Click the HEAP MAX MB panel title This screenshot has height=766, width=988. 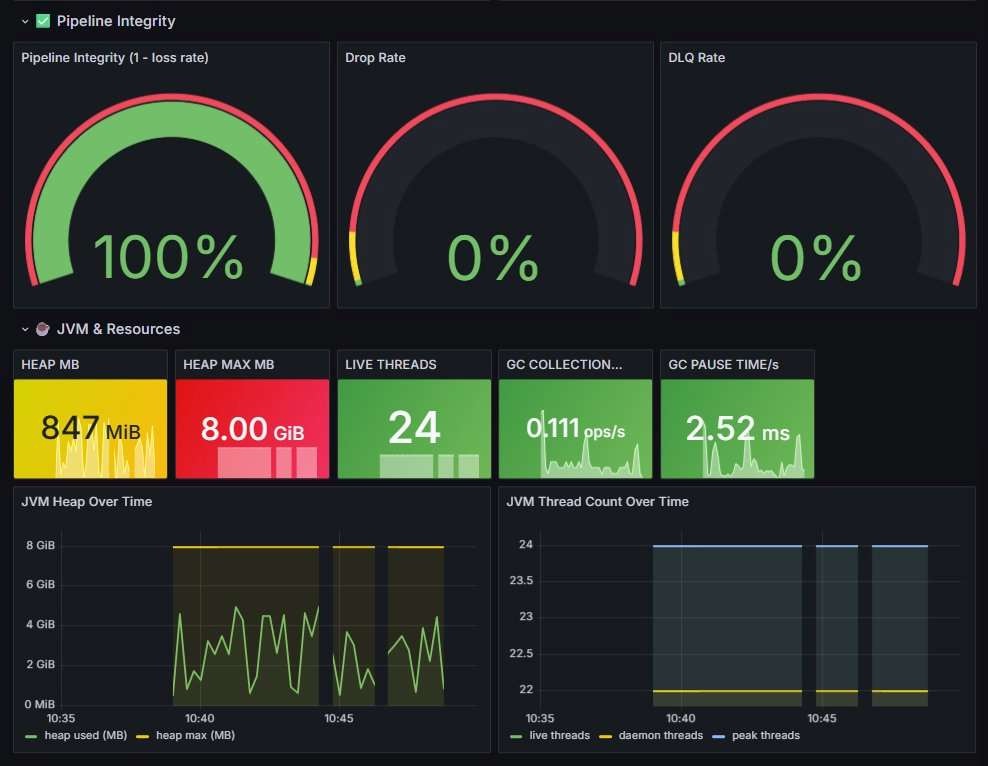(x=228, y=364)
